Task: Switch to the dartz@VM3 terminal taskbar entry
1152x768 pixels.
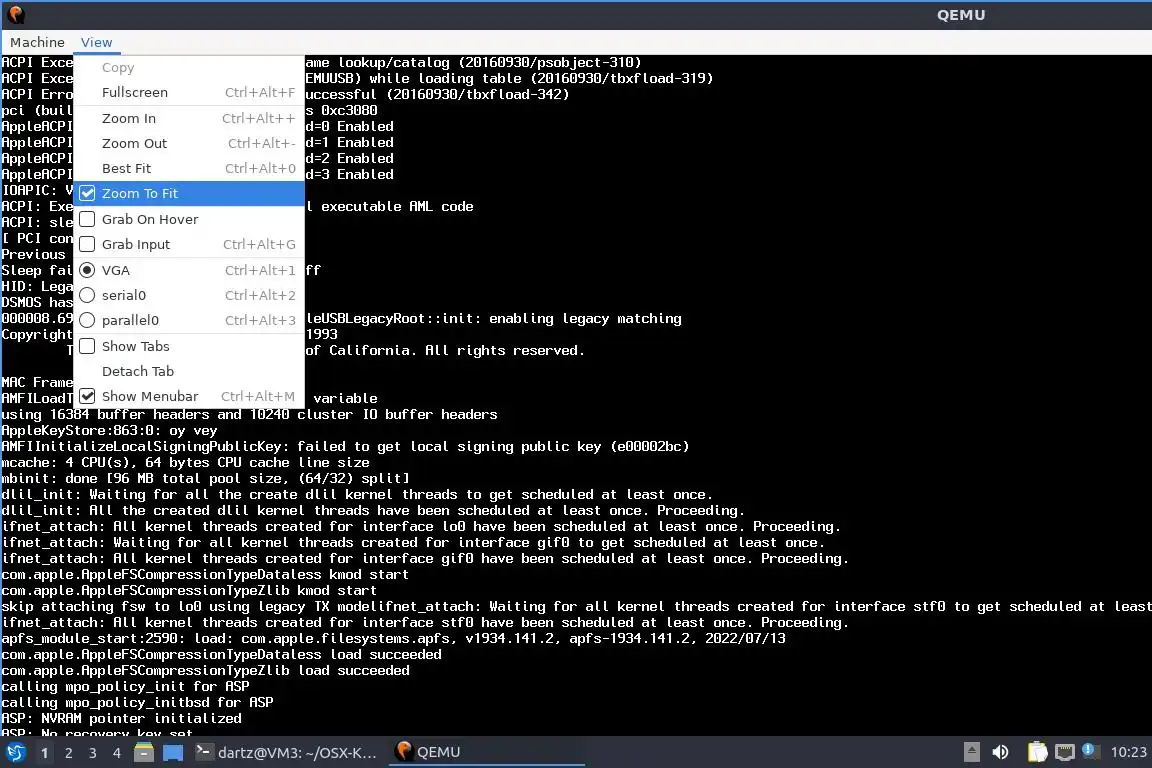Action: 287,752
